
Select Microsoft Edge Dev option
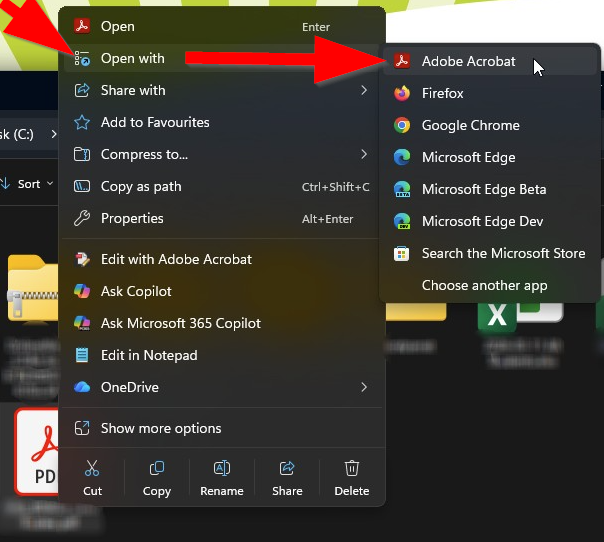(x=482, y=221)
